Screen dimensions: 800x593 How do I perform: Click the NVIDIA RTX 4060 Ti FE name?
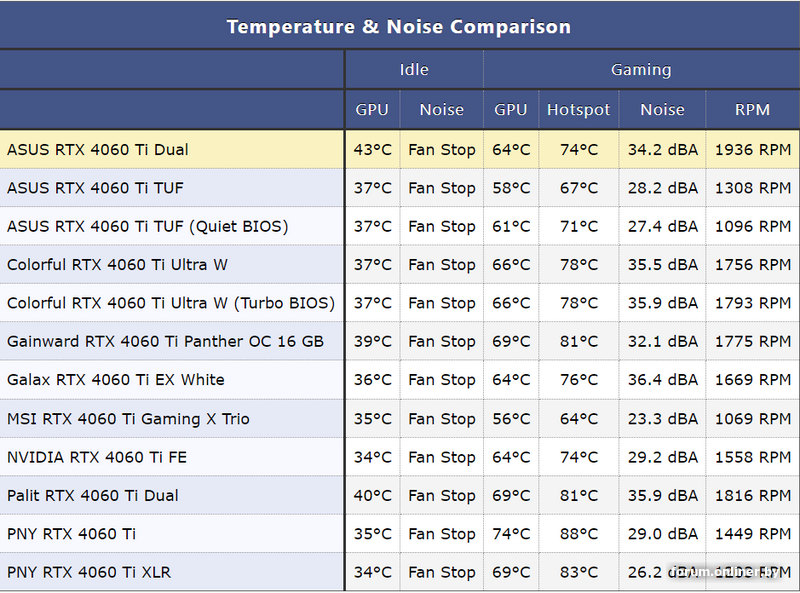pos(97,457)
